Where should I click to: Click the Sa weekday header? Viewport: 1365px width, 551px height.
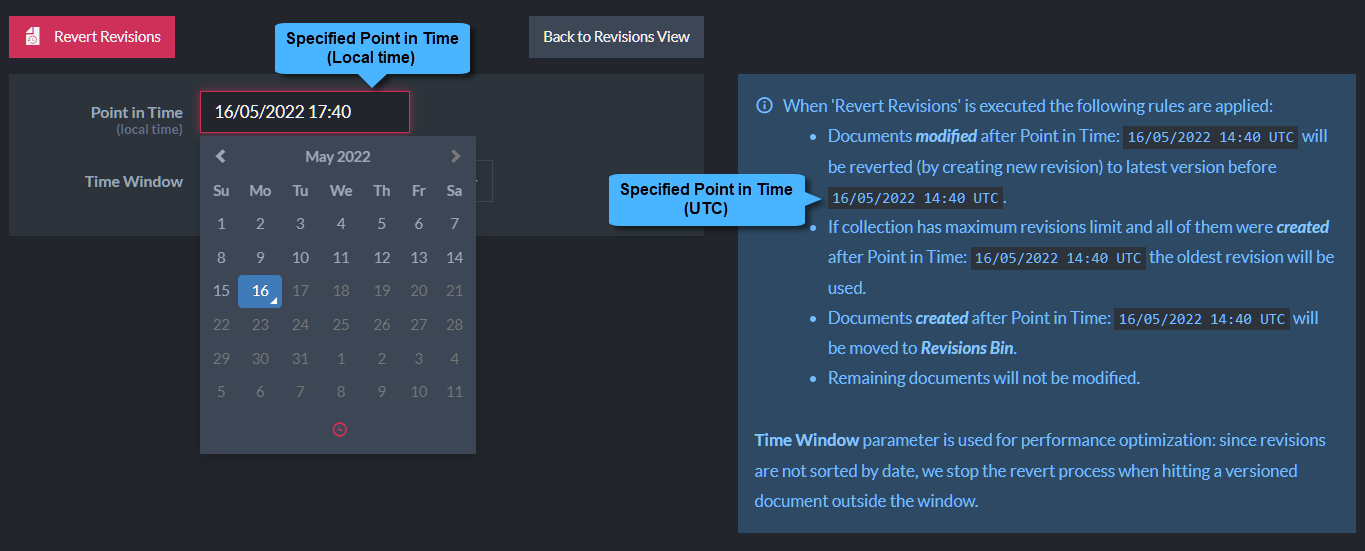pos(455,191)
